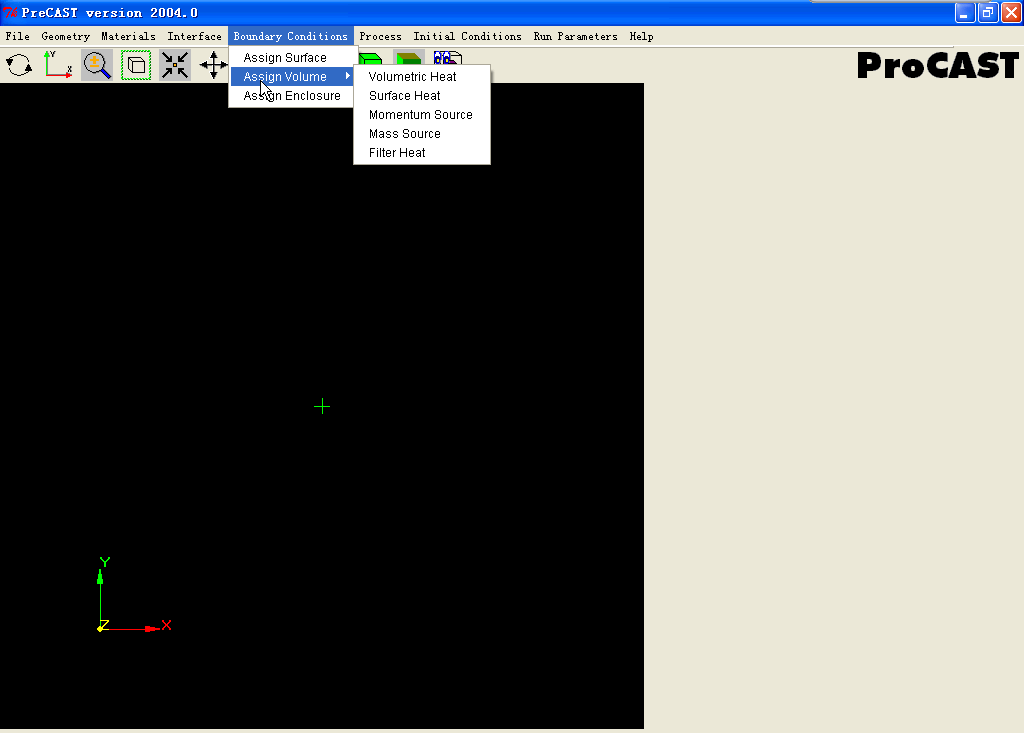Click the olive-topped green block toolbar icon
Viewport: 1024px width, 733px height.
[409, 59]
